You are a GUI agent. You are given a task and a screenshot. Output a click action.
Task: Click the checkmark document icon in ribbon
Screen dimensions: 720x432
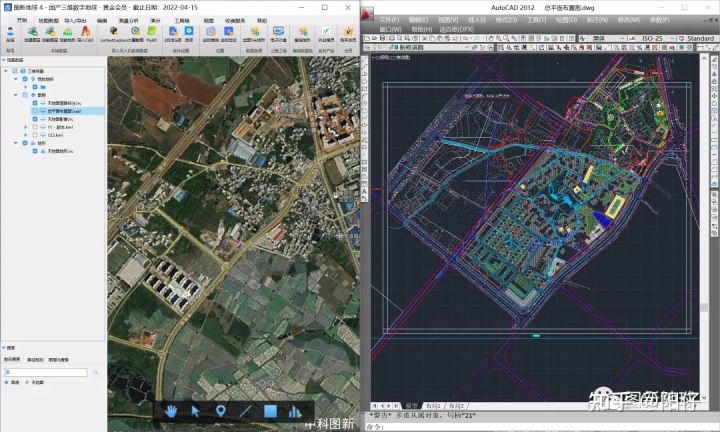[326, 31]
